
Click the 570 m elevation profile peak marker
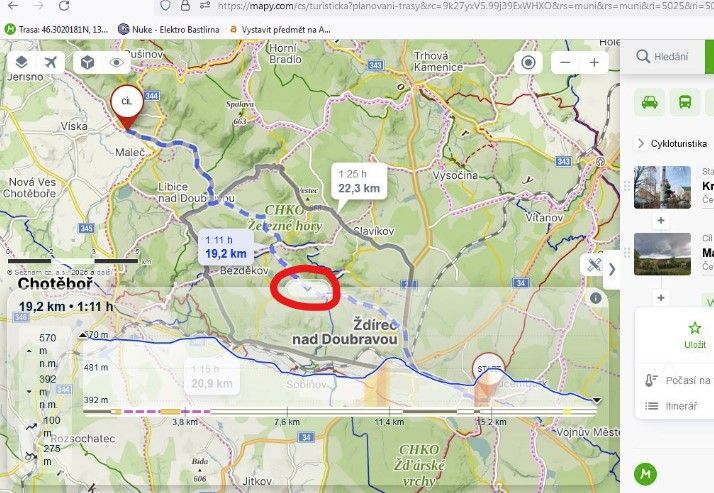click(82, 335)
